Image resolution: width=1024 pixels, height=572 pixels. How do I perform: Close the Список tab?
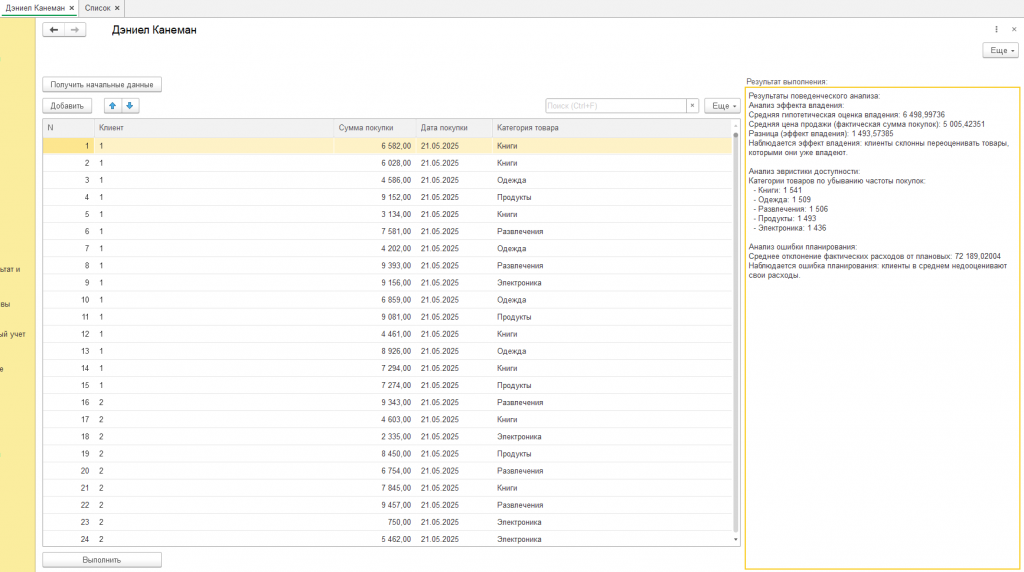click(x=117, y=8)
